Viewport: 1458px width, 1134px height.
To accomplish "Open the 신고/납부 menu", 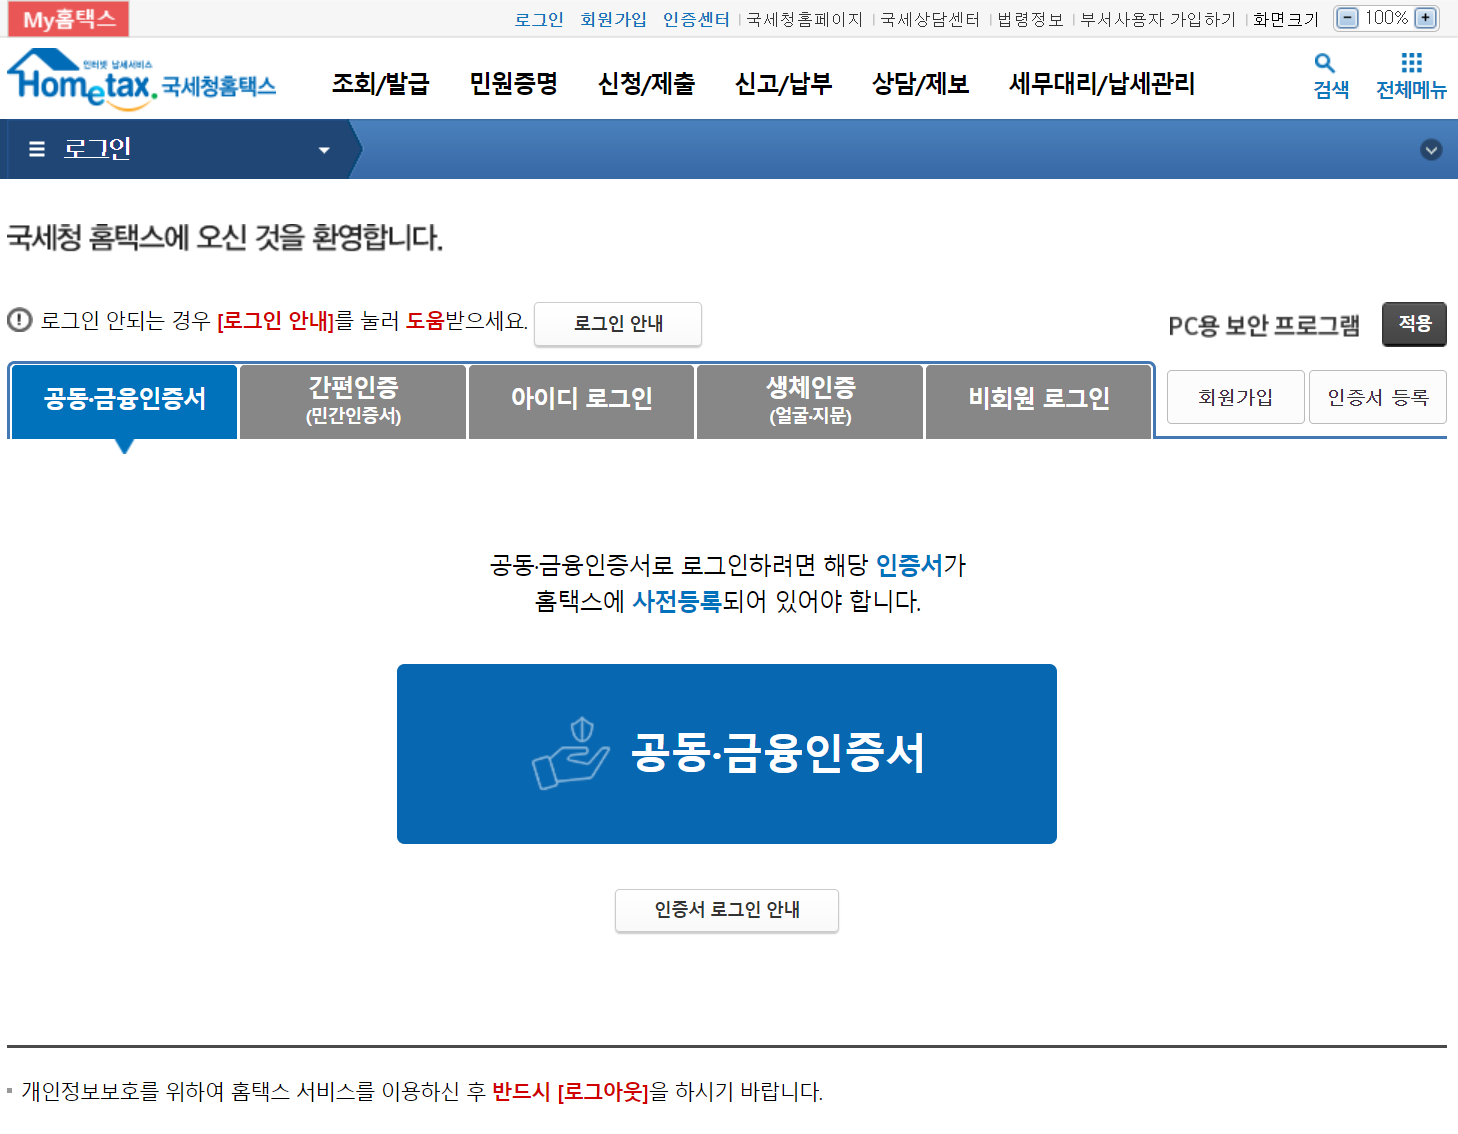I will click(783, 84).
